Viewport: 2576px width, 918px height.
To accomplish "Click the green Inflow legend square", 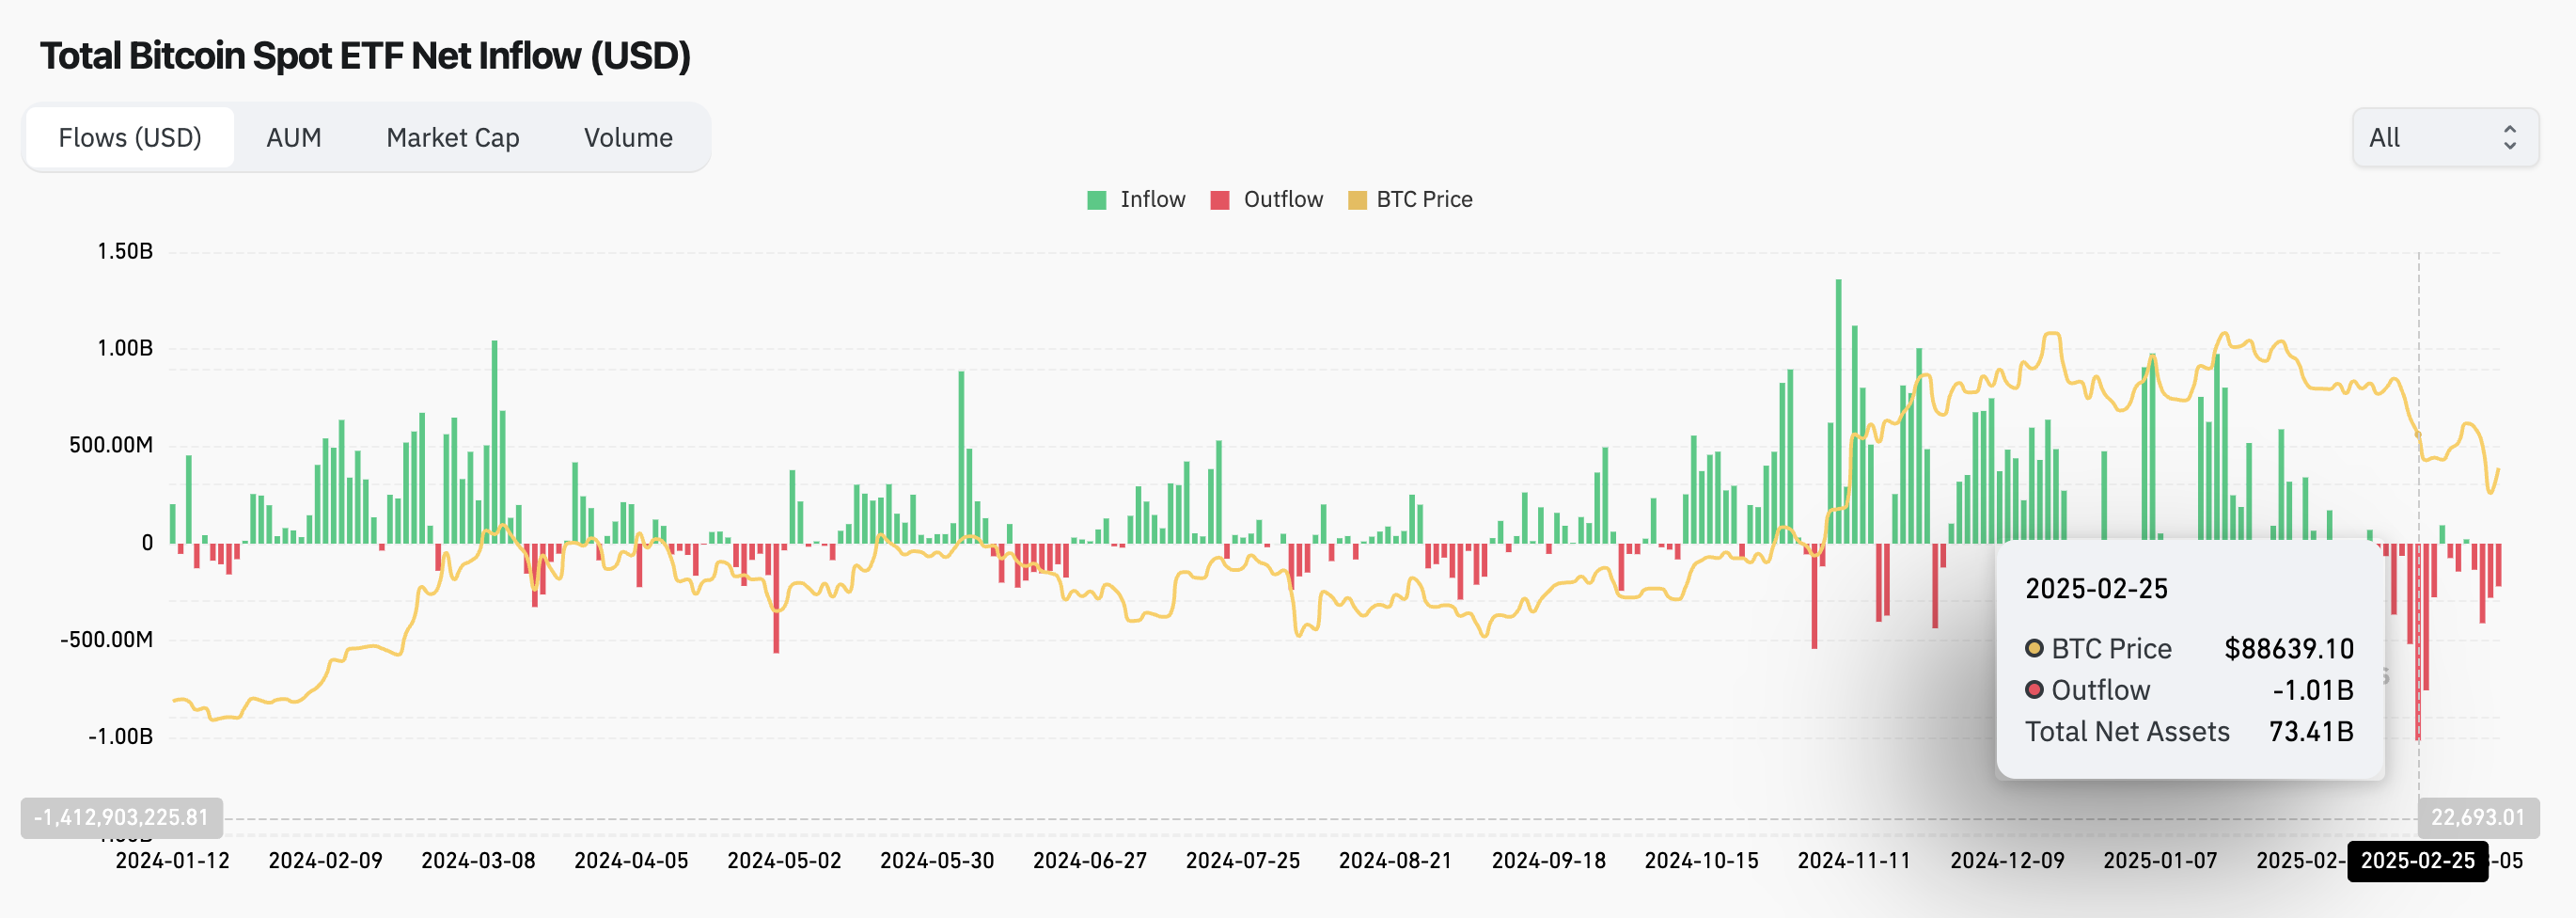I will pos(1096,200).
